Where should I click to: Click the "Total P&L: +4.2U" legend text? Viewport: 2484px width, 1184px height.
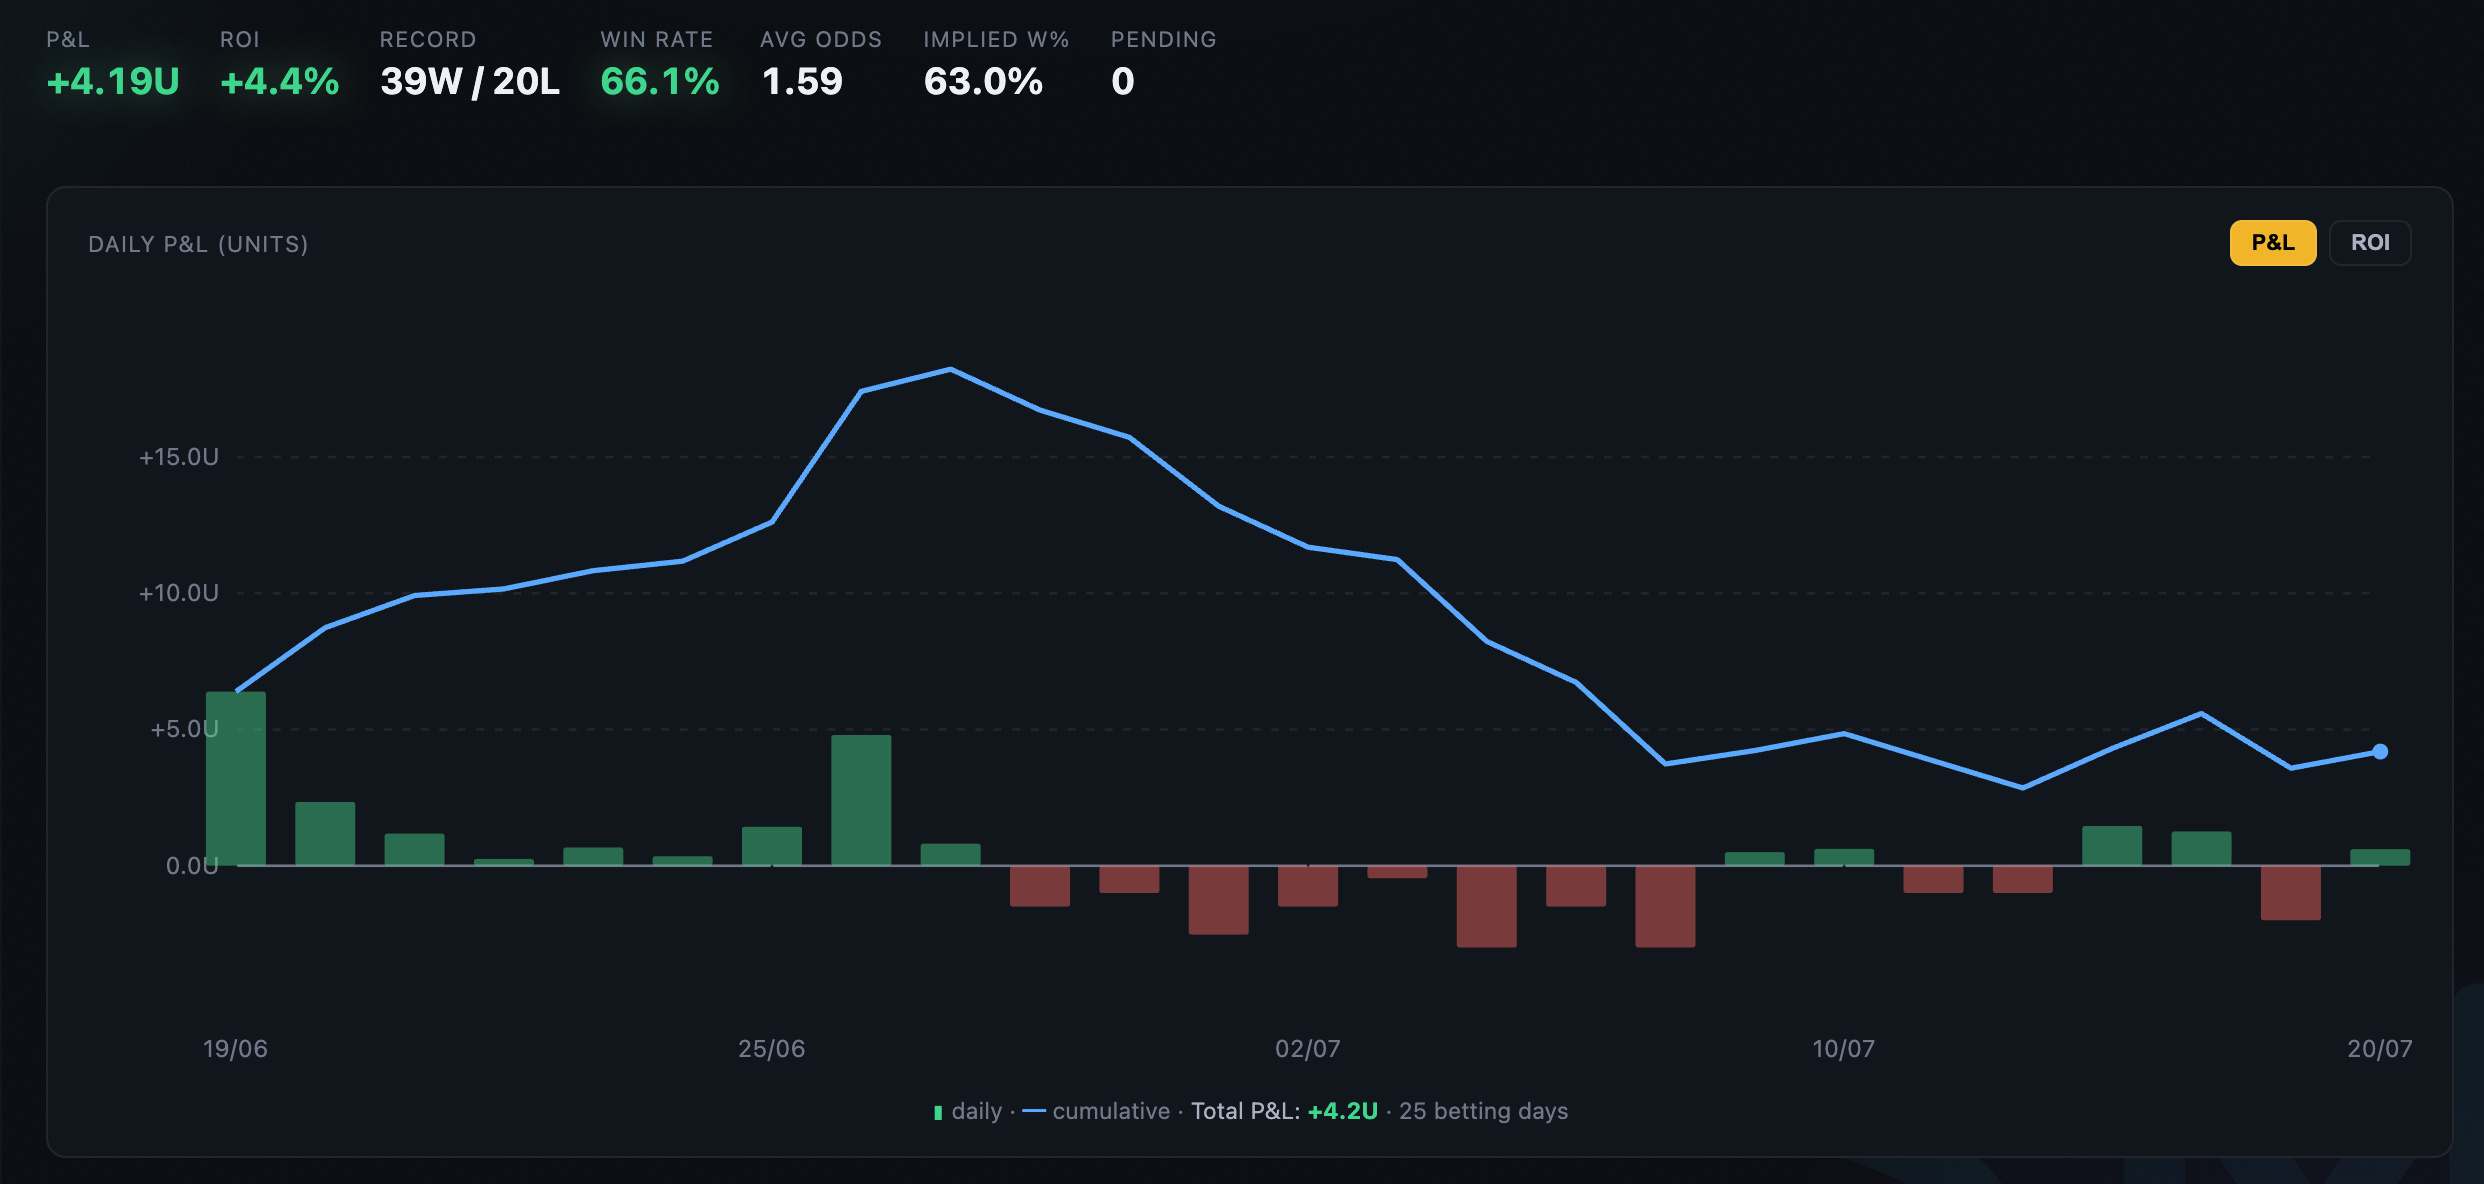pyautogui.click(x=1285, y=1111)
